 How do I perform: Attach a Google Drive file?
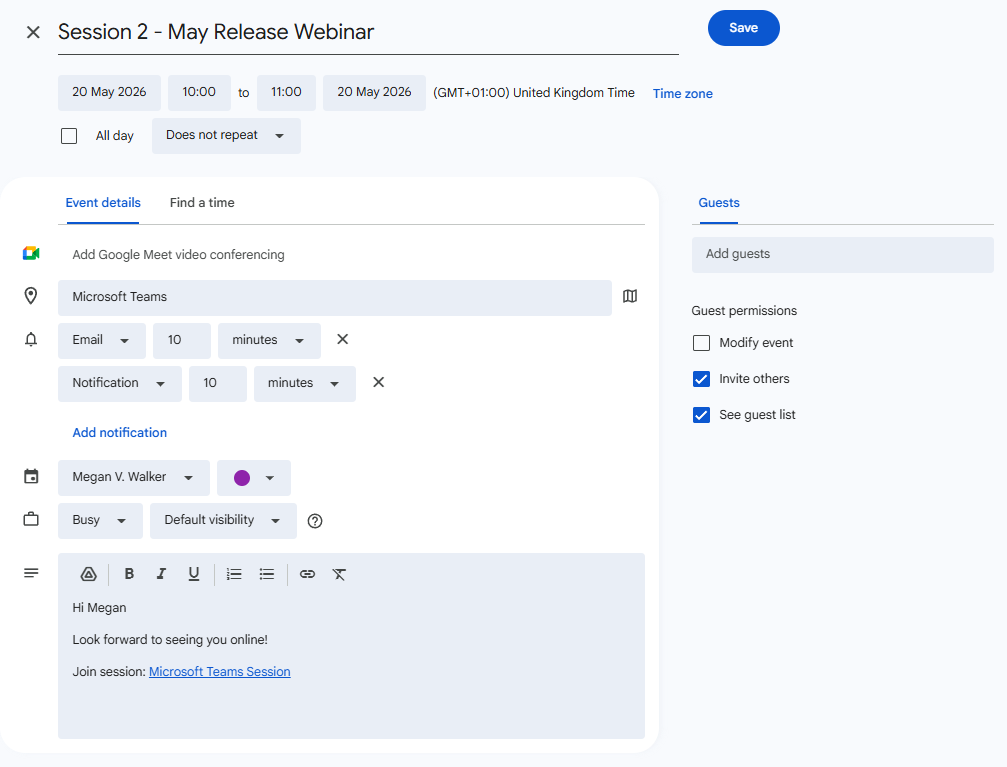point(89,574)
